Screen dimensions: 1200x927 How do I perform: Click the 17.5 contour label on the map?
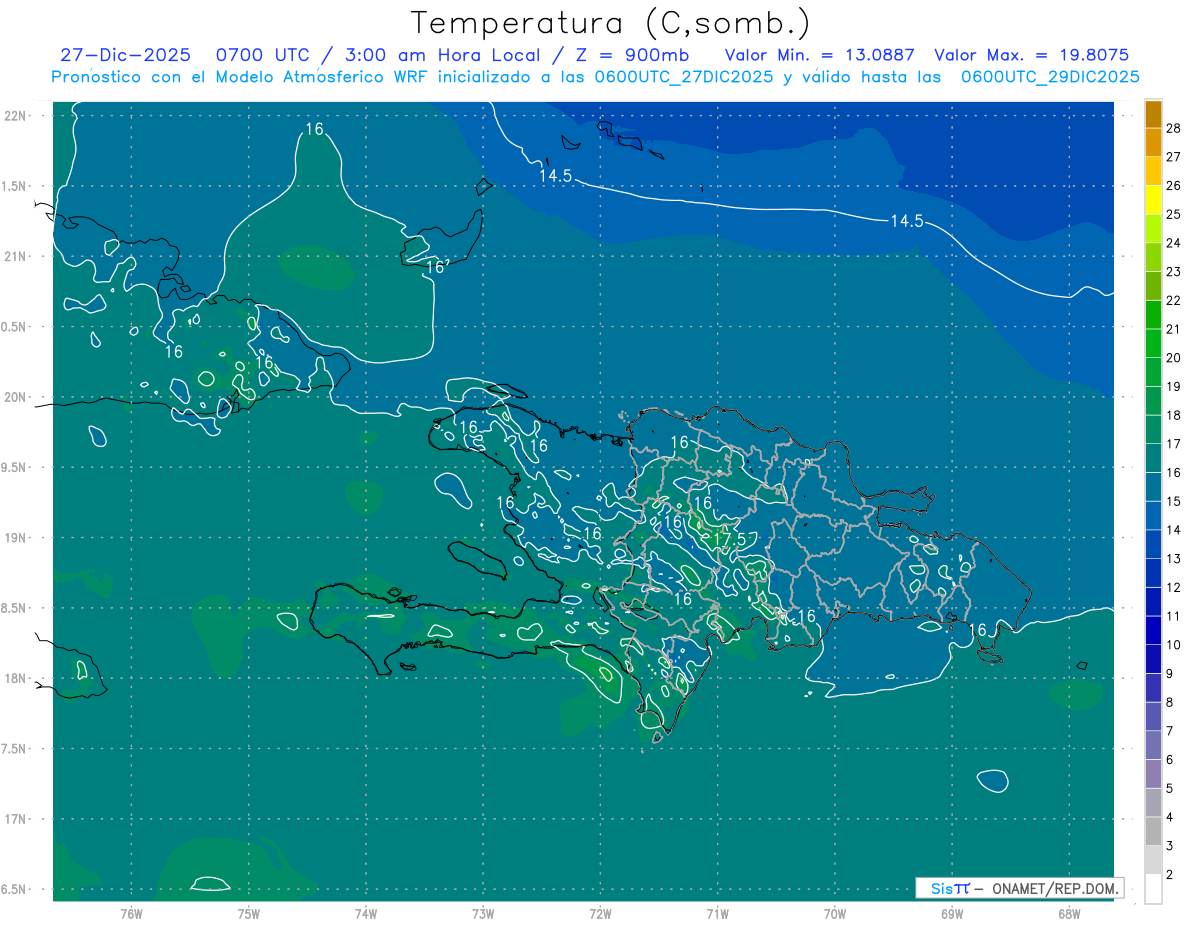730,539
